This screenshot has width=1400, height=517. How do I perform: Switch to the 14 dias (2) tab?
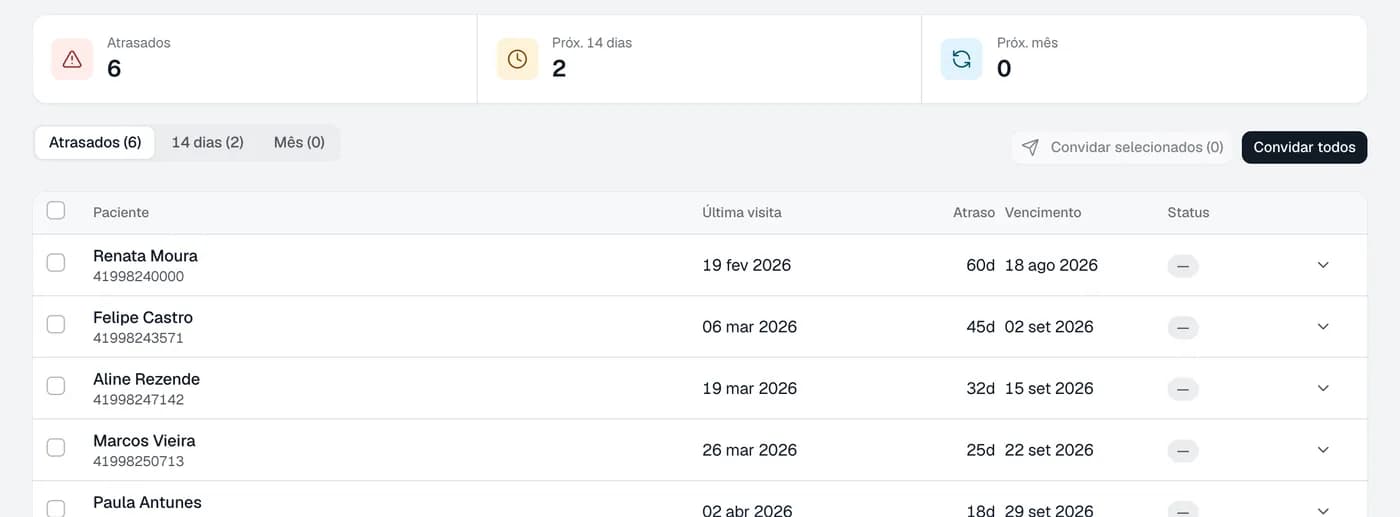208,142
